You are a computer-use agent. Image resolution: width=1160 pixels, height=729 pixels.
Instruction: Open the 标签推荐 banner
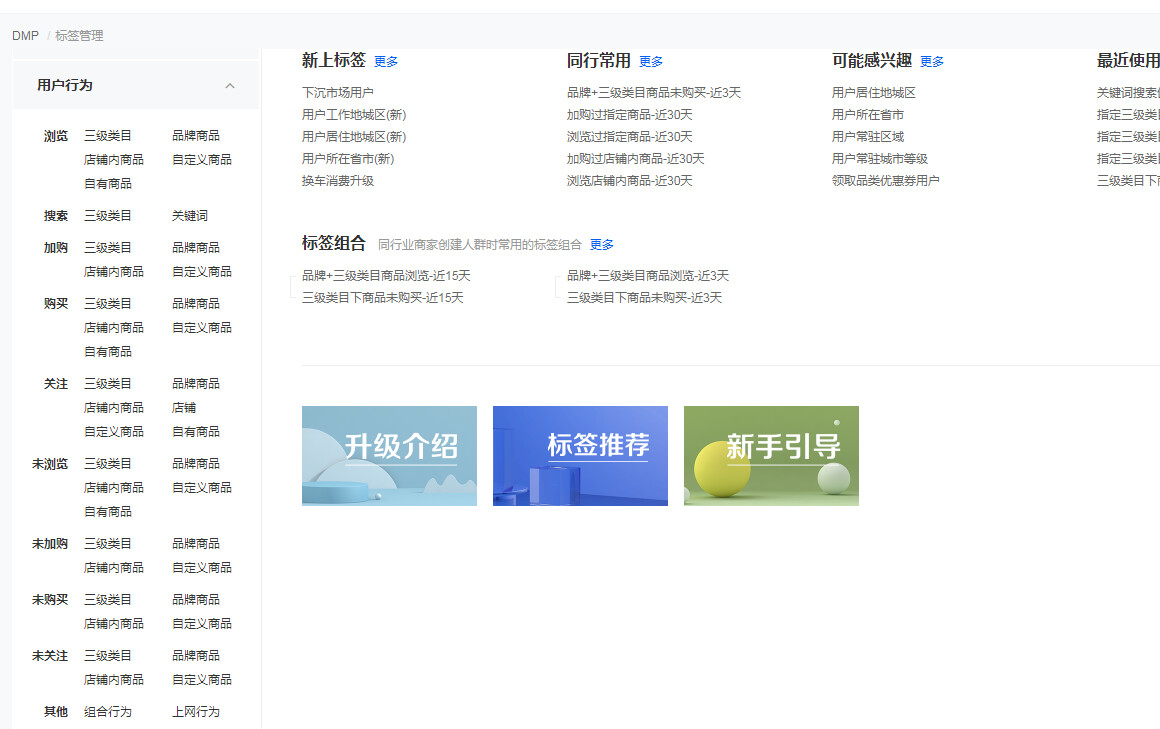pyautogui.click(x=580, y=456)
